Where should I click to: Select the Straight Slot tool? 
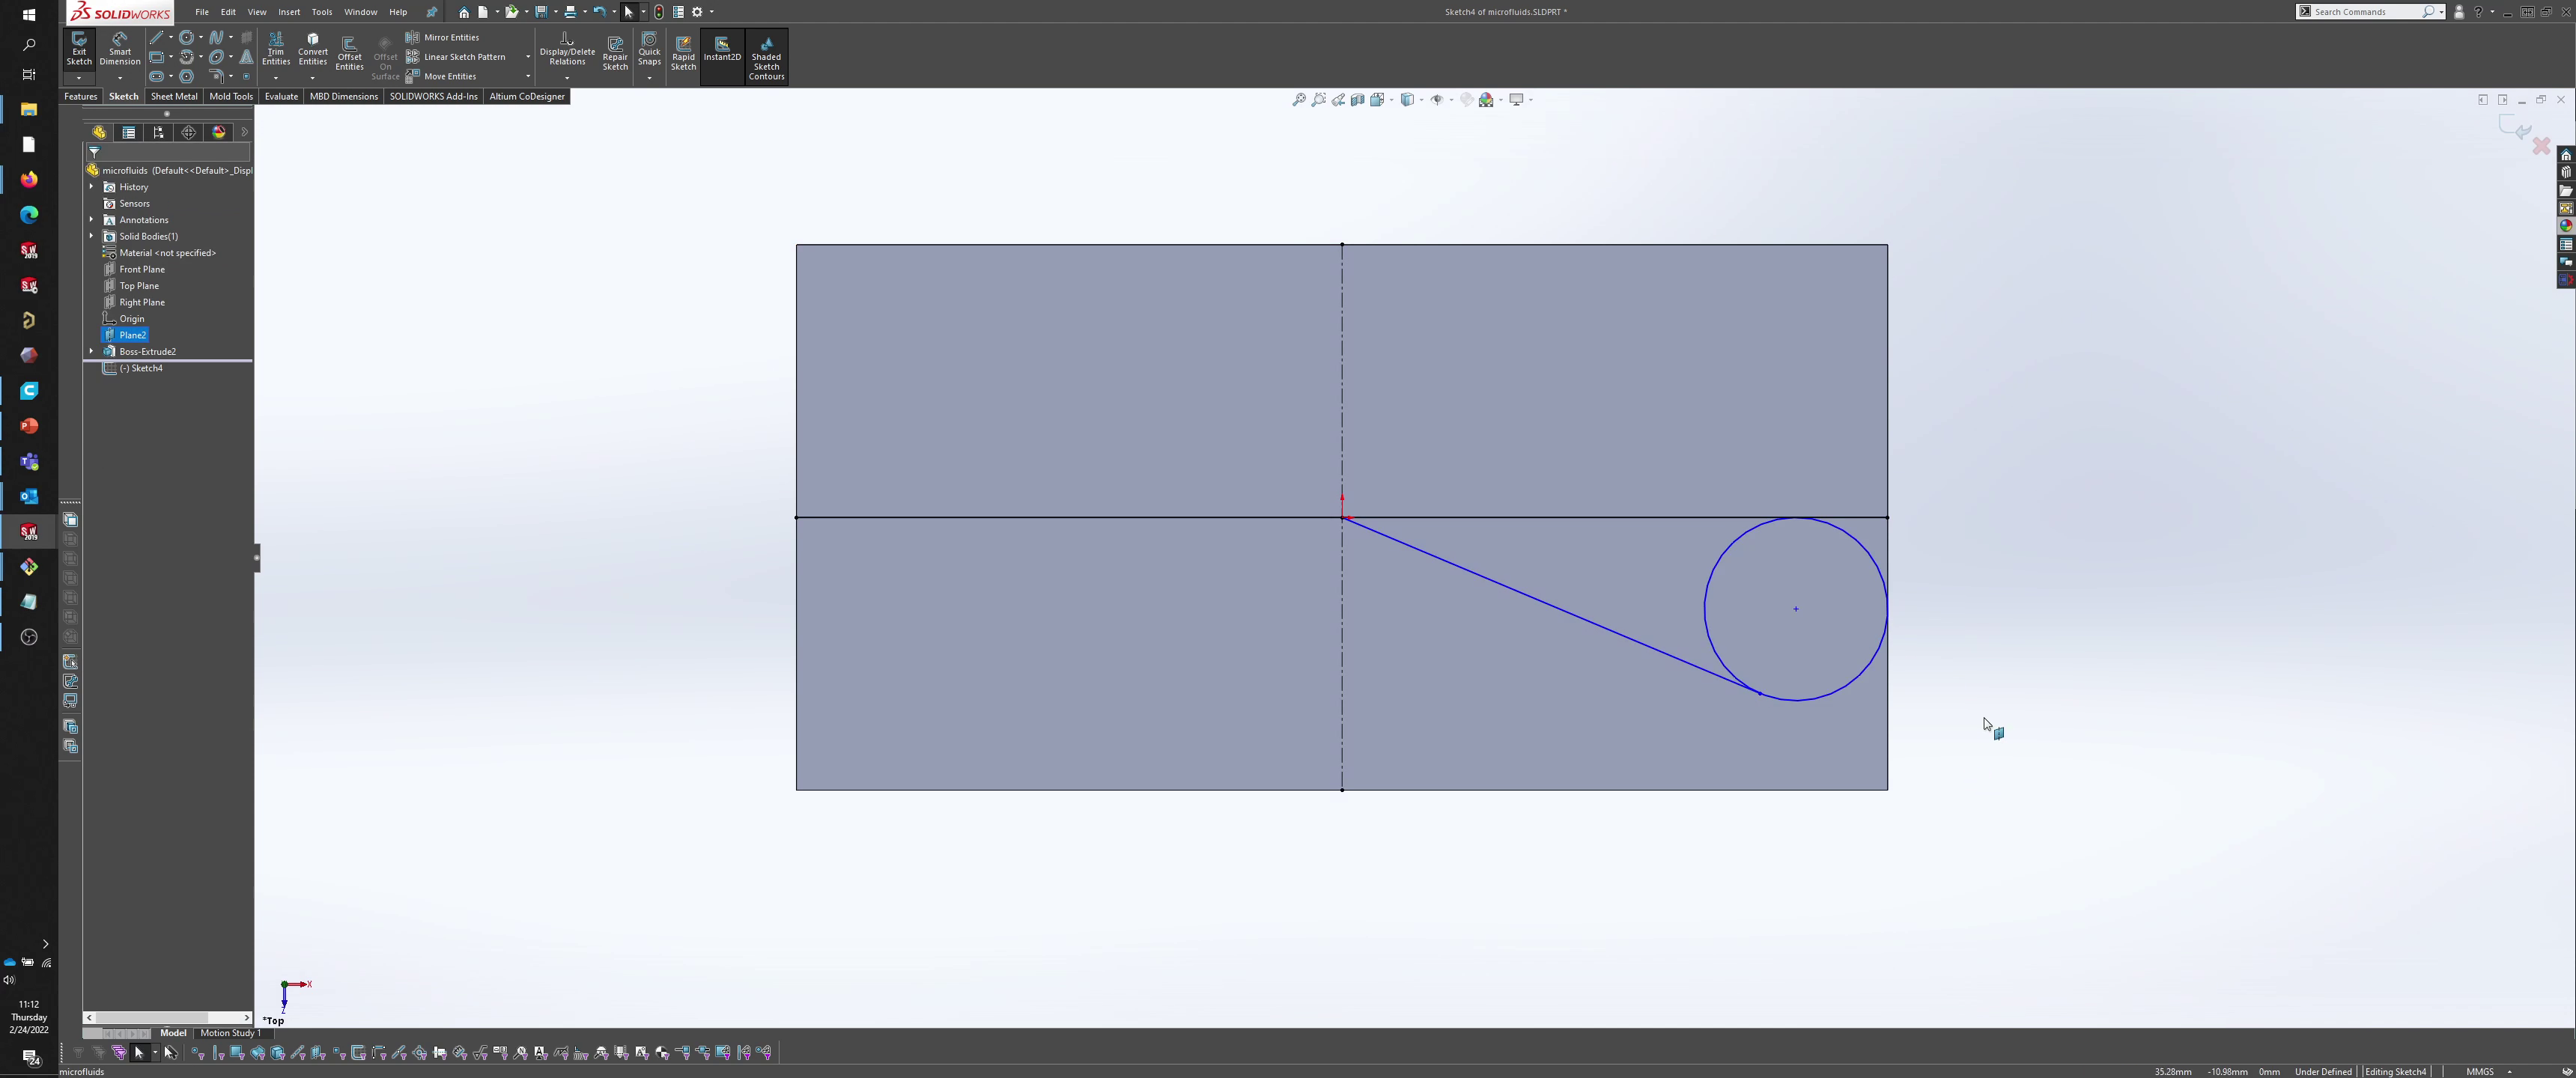click(156, 76)
